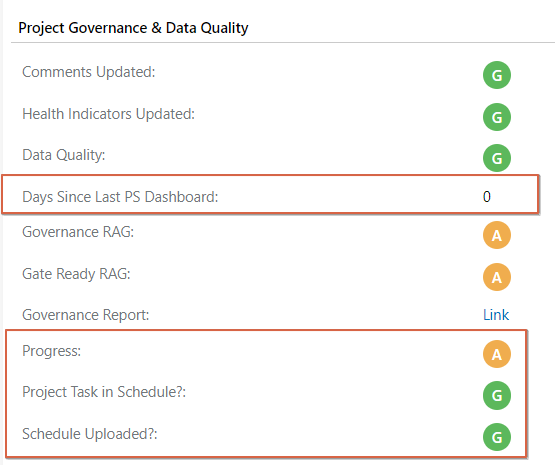555x465 pixels.
Task: Click the Schedule Uploaded? label
Action: (x=90, y=434)
